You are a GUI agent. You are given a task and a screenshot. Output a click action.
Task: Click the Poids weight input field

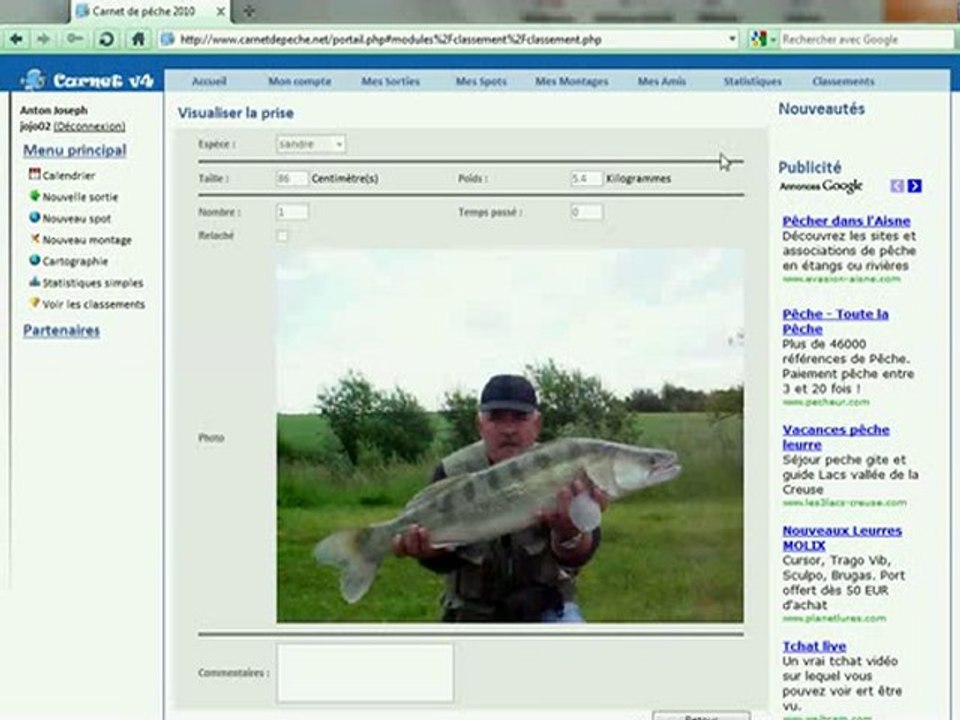[x=587, y=178]
